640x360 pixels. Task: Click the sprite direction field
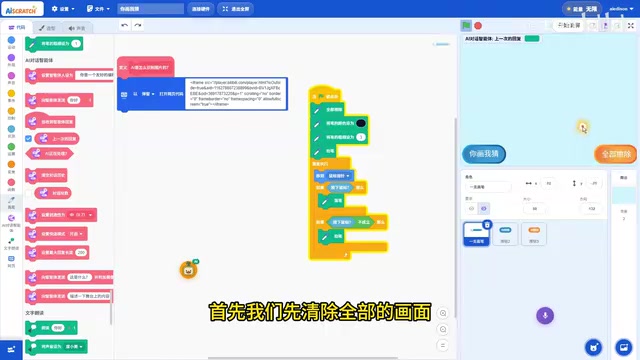(591, 209)
